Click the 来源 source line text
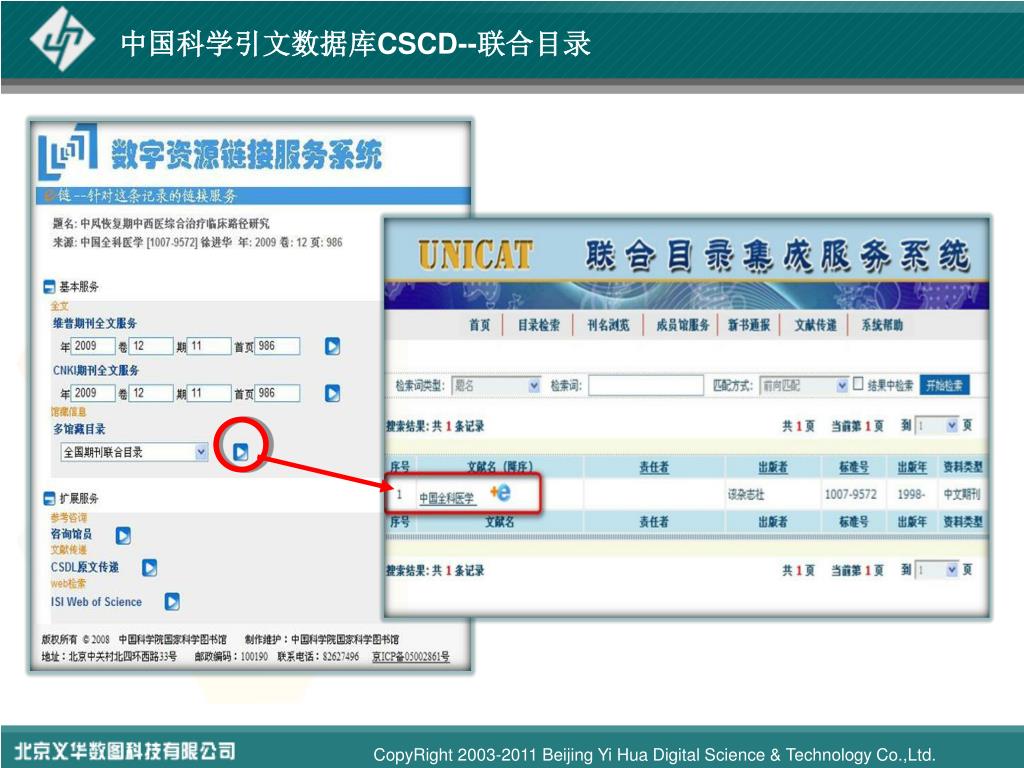 (x=197, y=242)
